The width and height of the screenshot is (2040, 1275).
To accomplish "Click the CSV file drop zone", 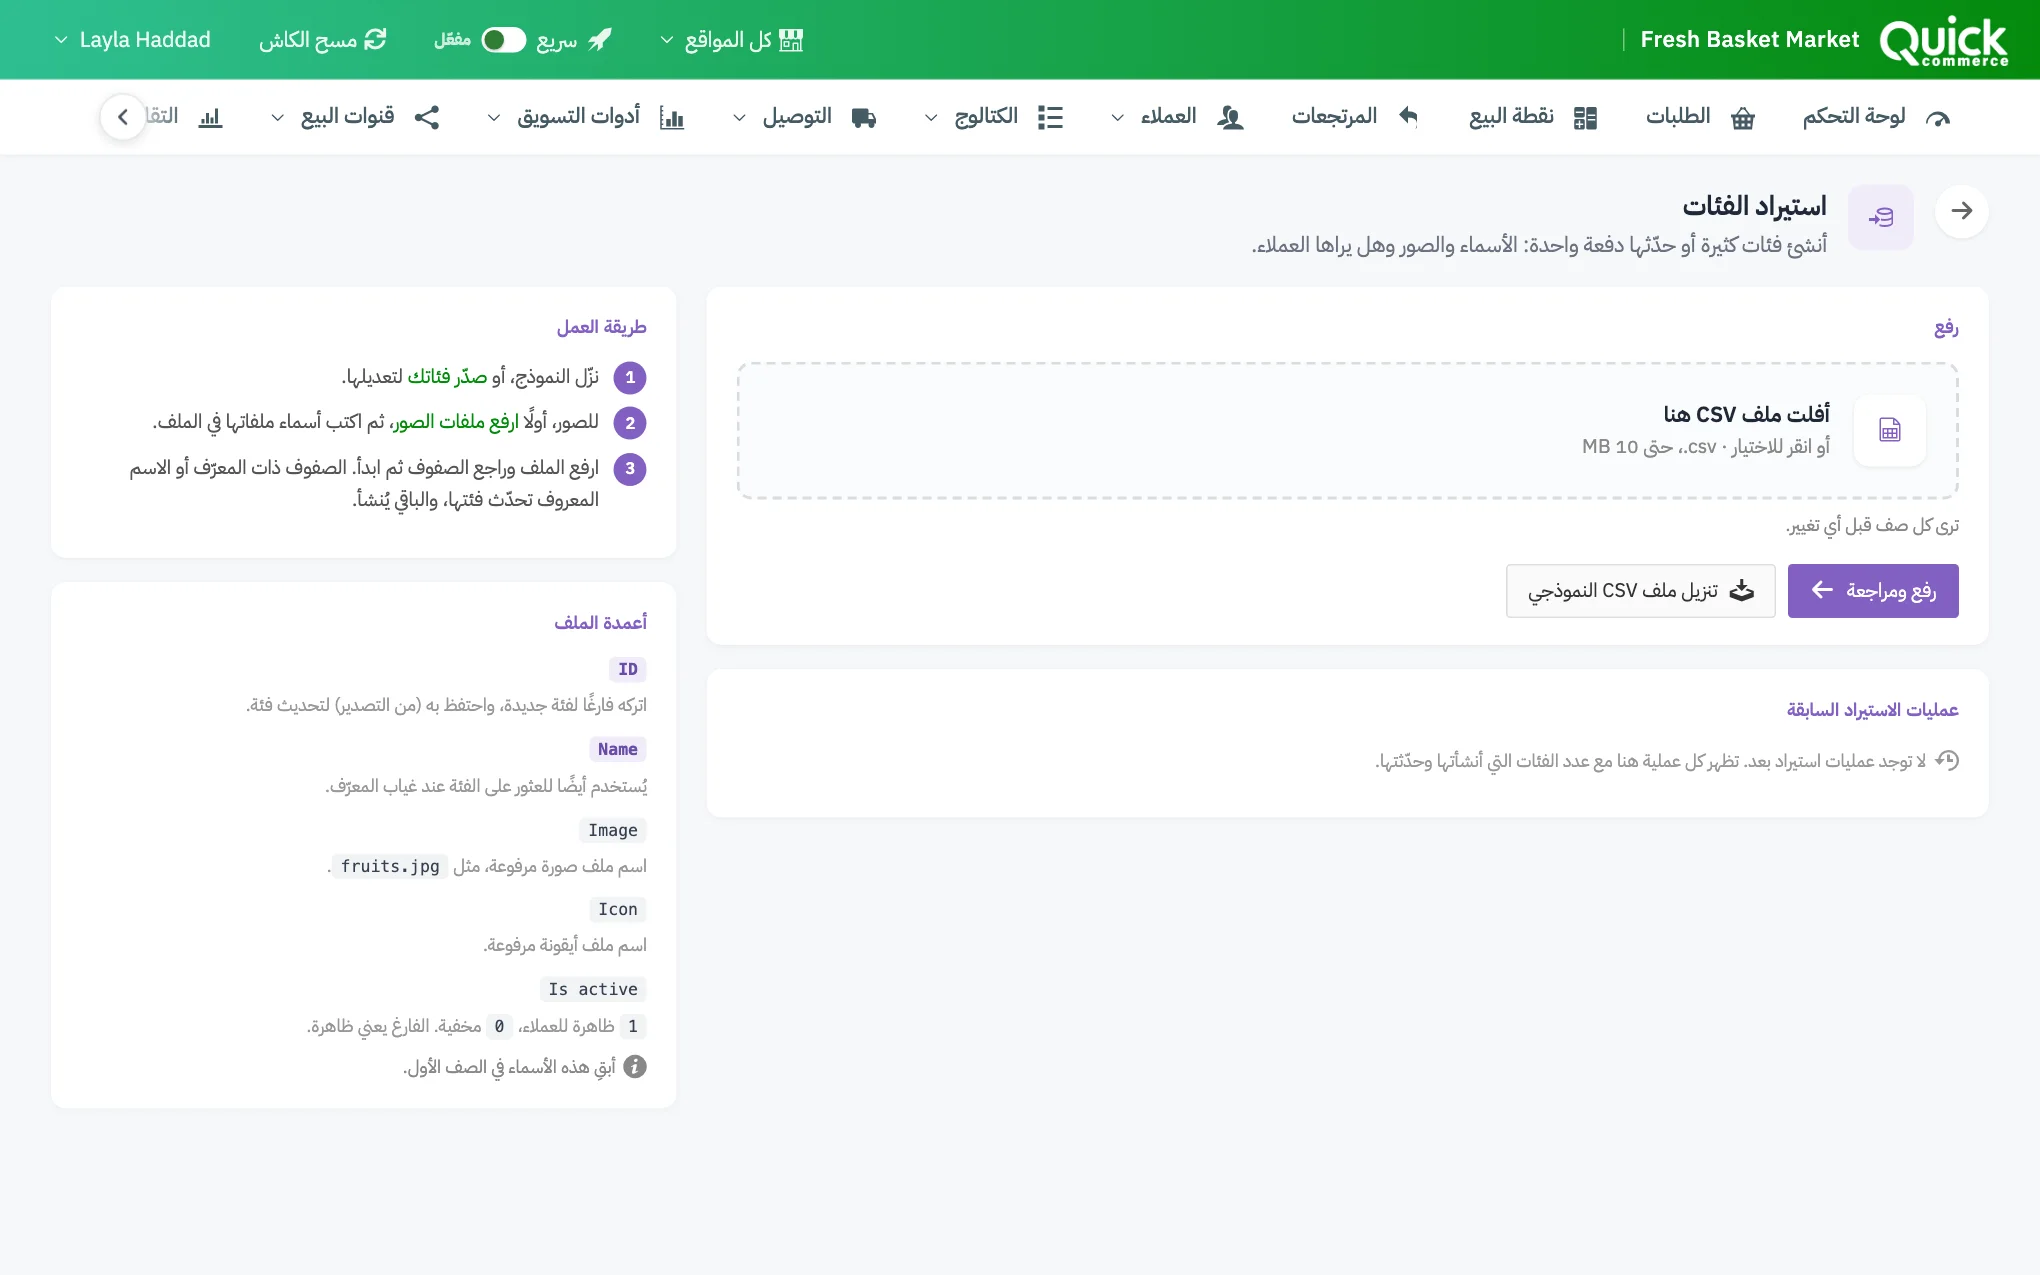I will (x=1347, y=431).
